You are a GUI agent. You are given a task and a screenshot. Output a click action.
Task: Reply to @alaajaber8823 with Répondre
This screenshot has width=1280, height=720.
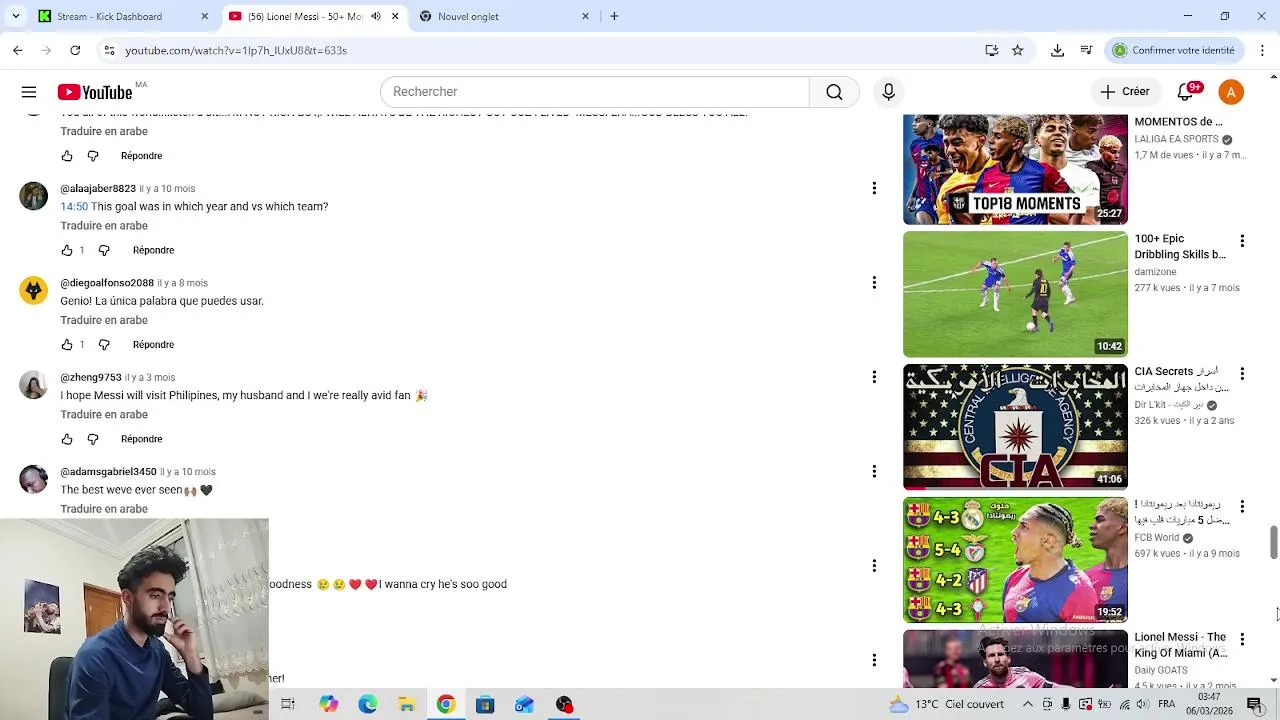(x=153, y=250)
